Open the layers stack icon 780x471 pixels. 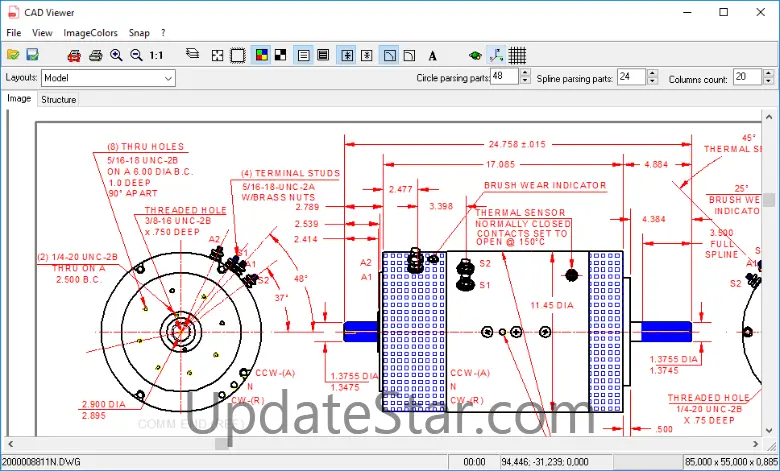pos(194,55)
